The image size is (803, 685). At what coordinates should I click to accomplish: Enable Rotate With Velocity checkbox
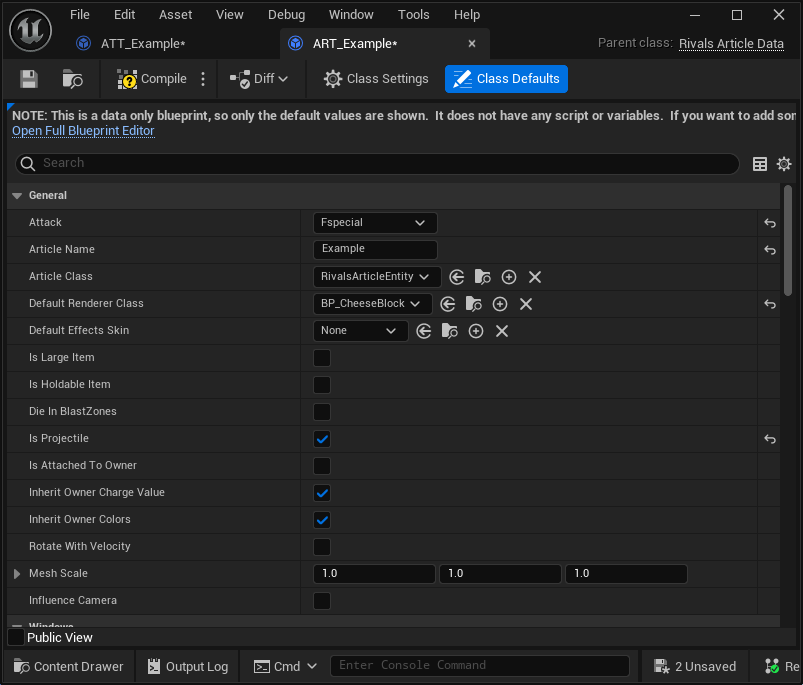tap(322, 547)
